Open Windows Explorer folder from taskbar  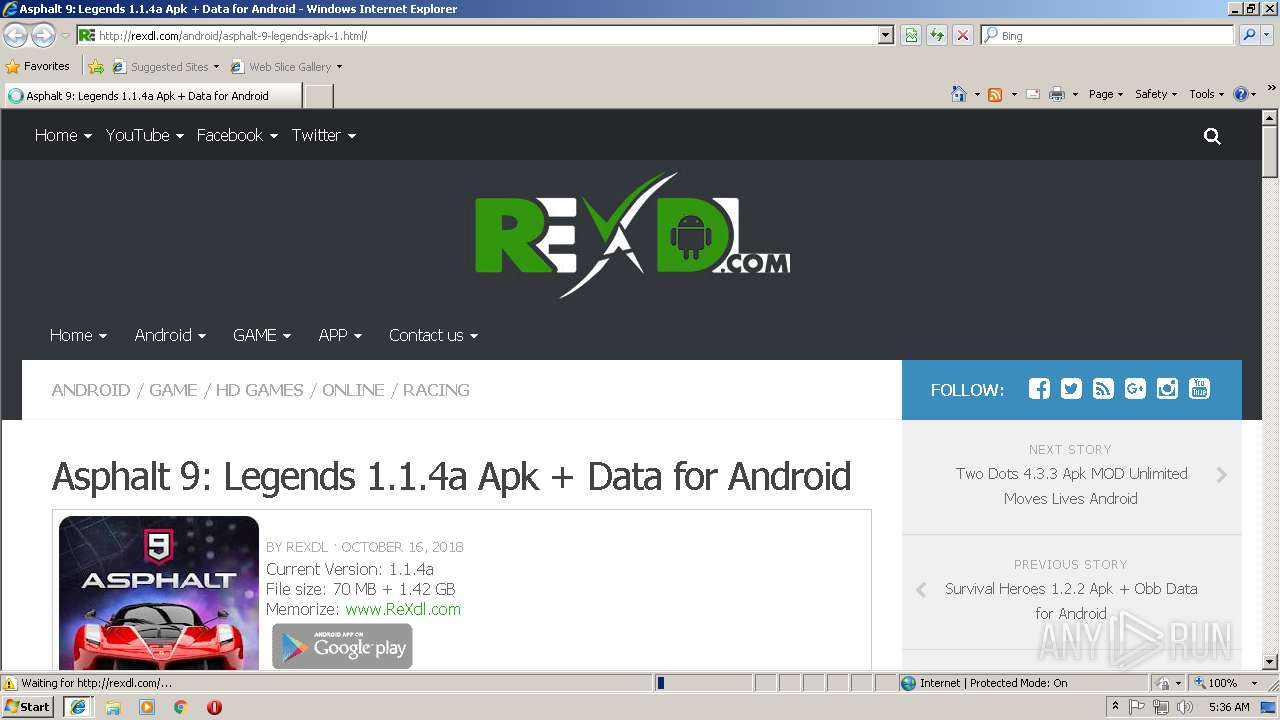click(113, 707)
